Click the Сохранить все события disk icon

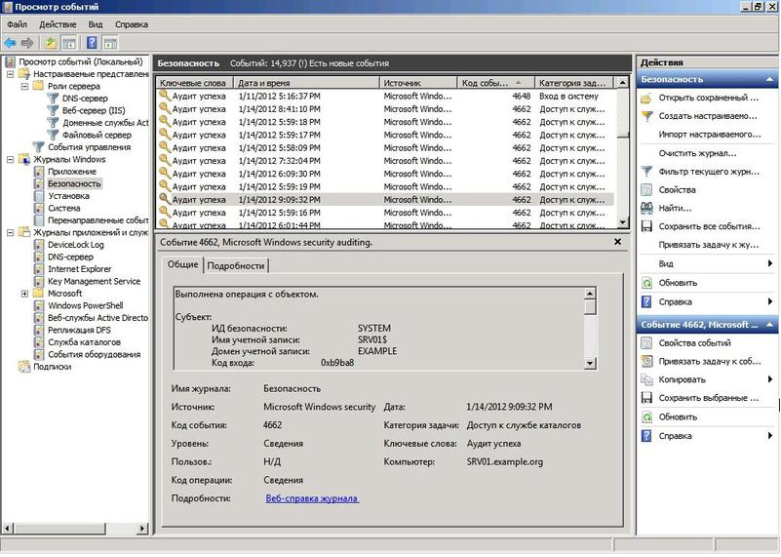[647, 227]
